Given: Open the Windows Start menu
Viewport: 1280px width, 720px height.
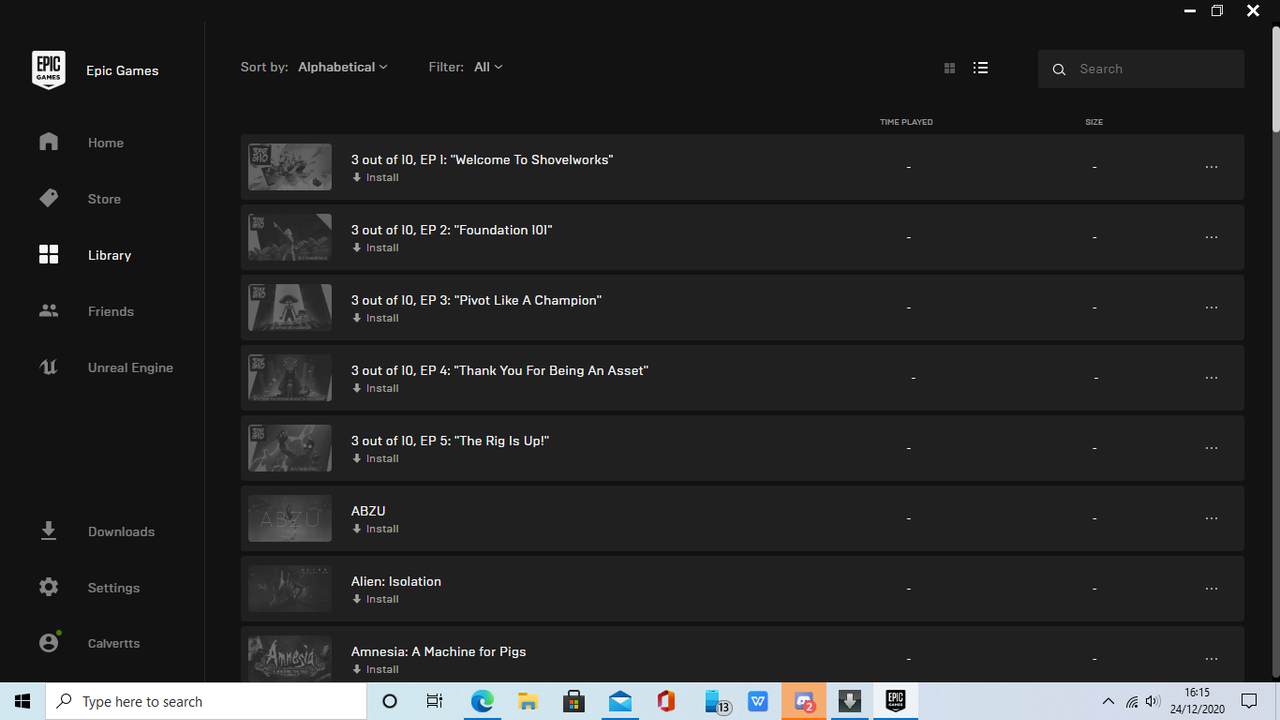Looking at the screenshot, I should click(23, 701).
